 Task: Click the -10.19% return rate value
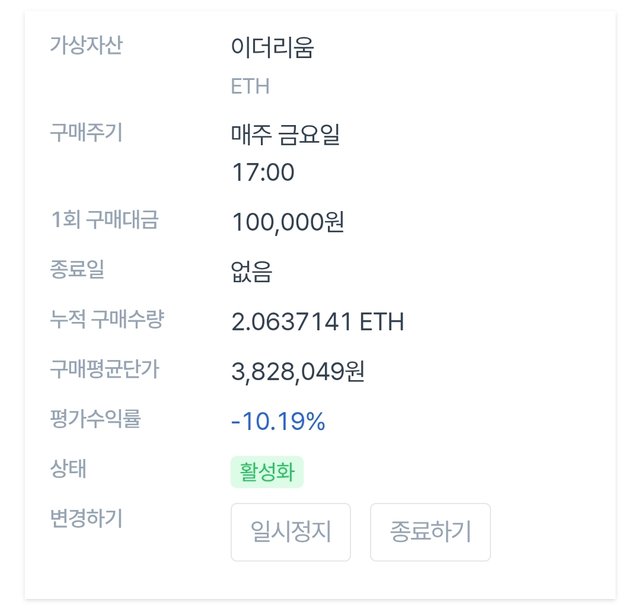(278, 421)
